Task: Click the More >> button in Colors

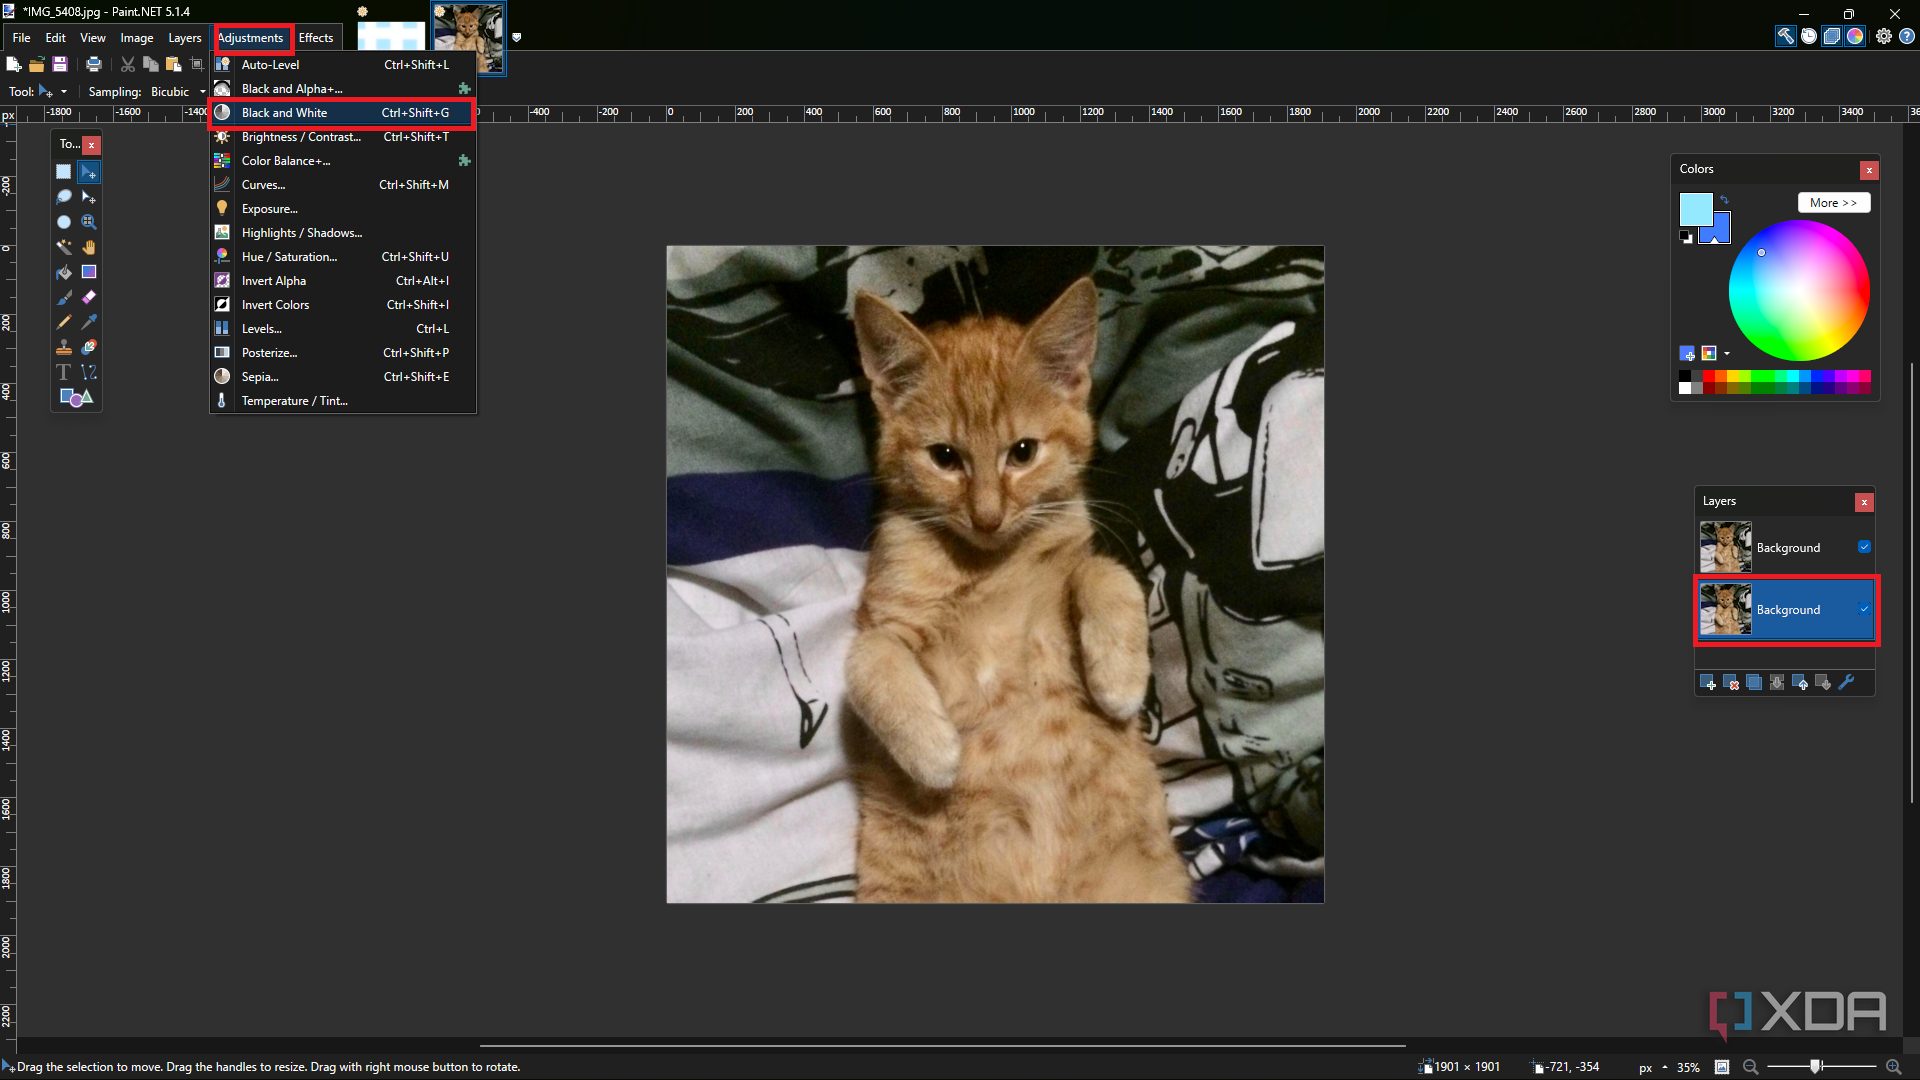Action: [x=1833, y=202]
